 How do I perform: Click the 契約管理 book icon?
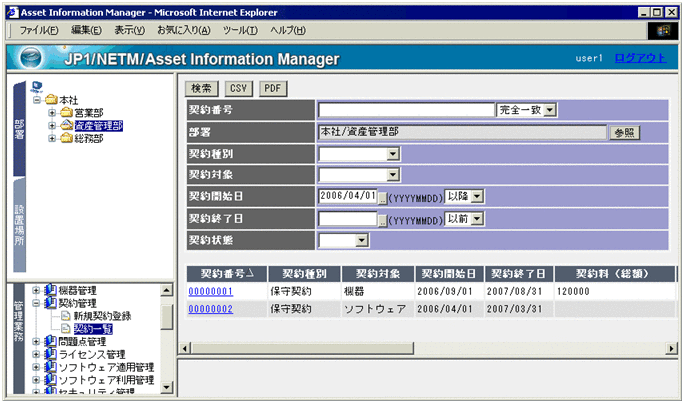click(x=51, y=302)
